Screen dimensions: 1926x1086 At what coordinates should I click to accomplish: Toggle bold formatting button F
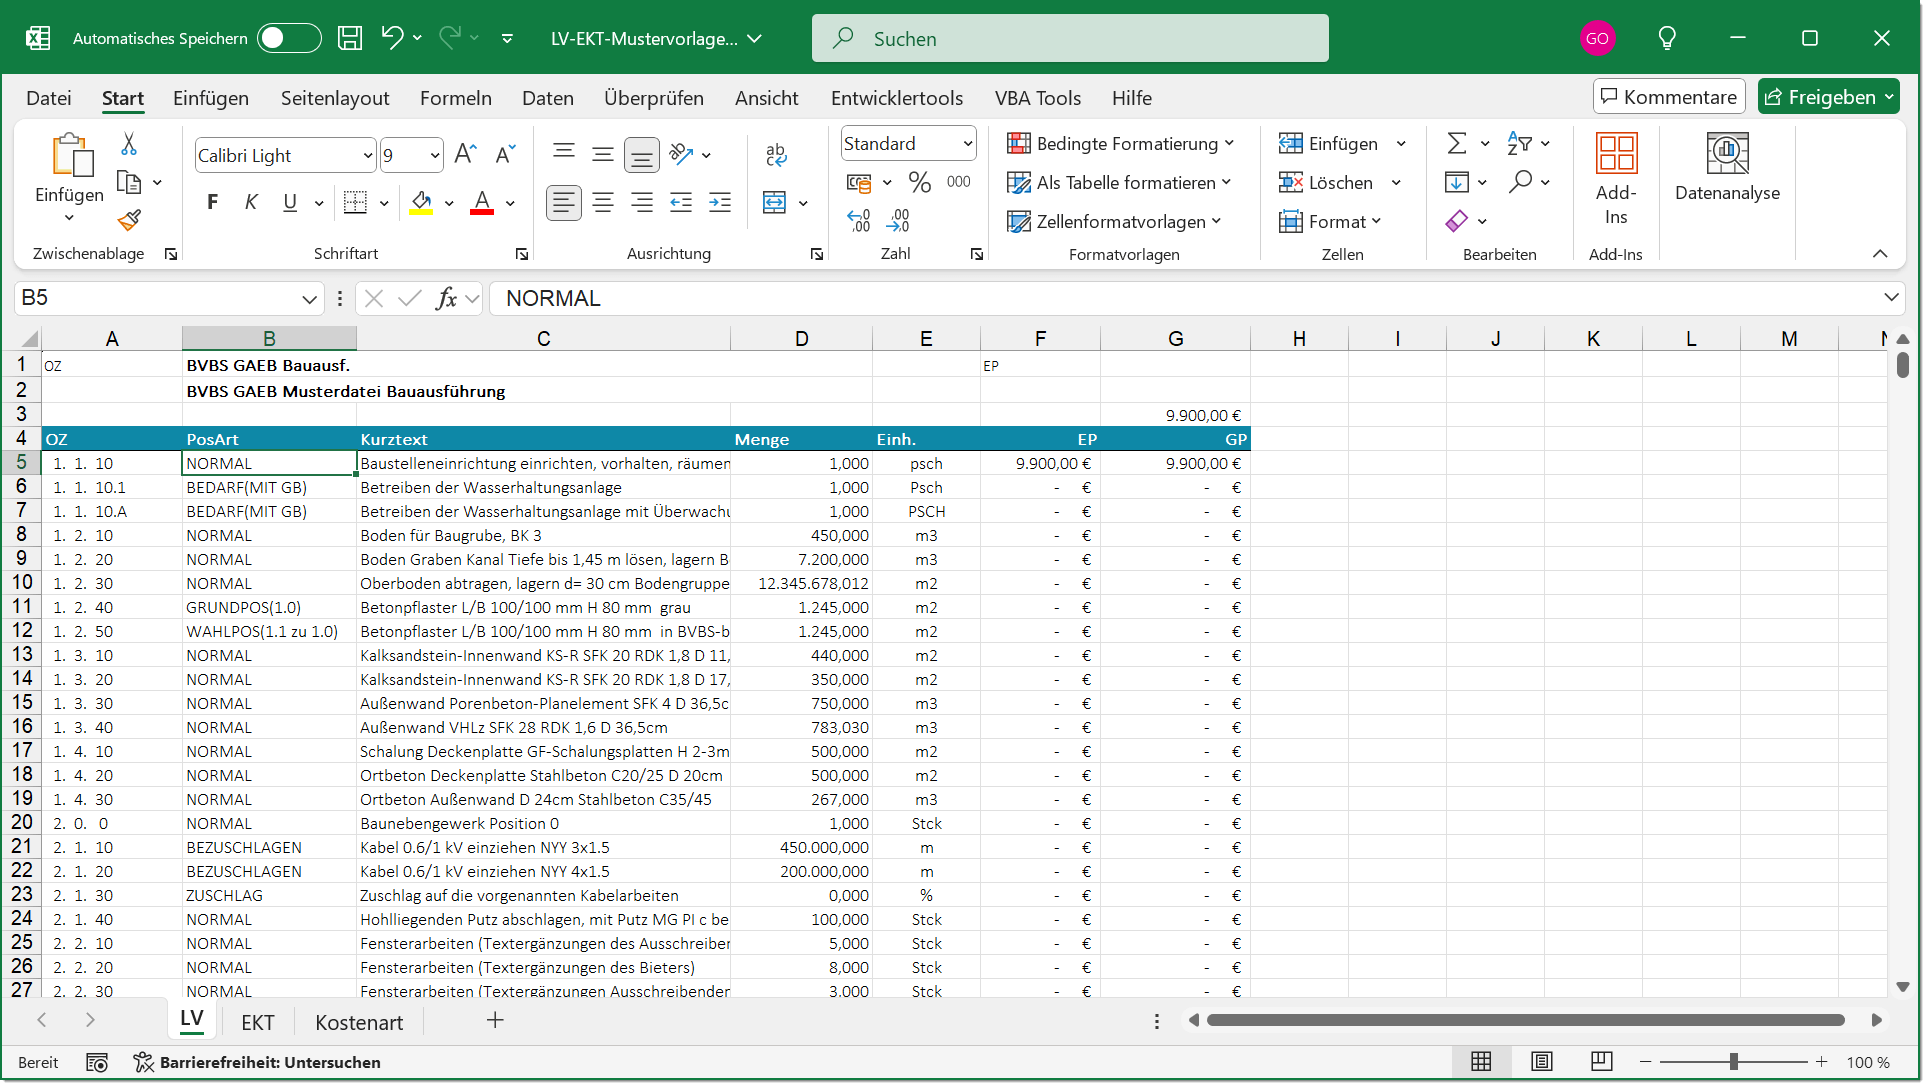click(x=212, y=203)
